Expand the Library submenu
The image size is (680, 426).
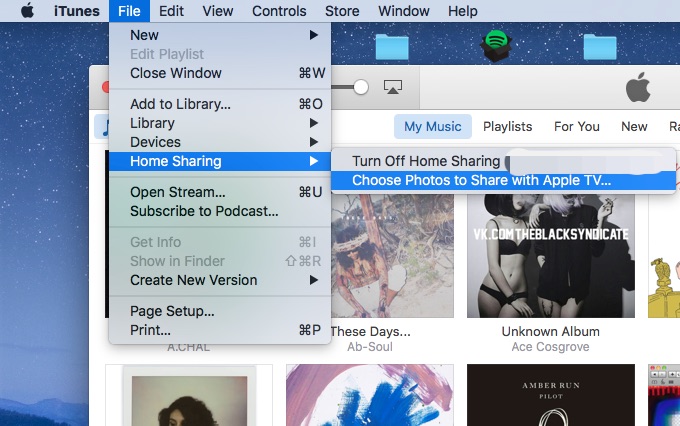click(x=220, y=123)
